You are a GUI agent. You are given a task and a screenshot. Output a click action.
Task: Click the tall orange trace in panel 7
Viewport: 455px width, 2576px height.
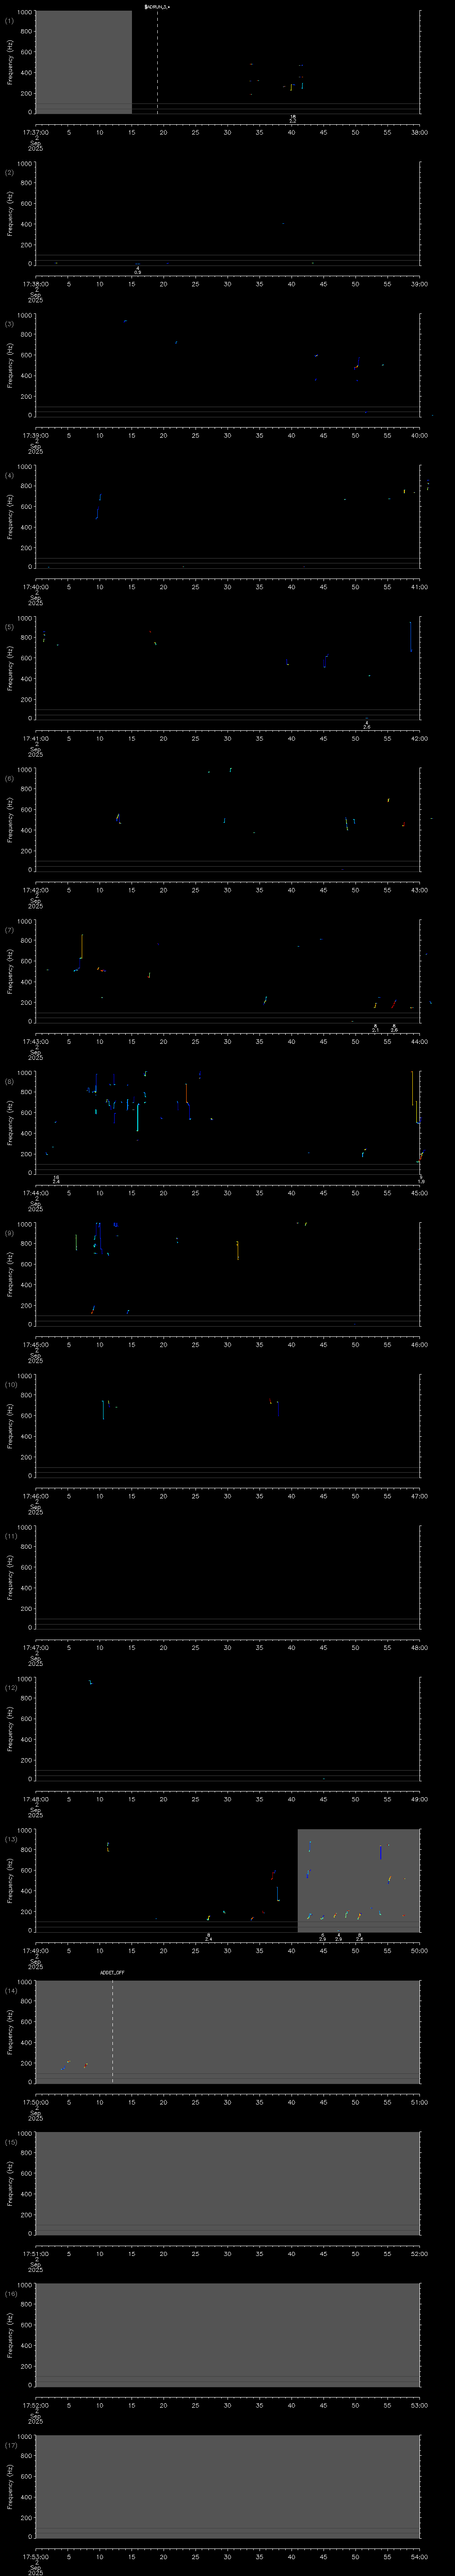coord(82,946)
